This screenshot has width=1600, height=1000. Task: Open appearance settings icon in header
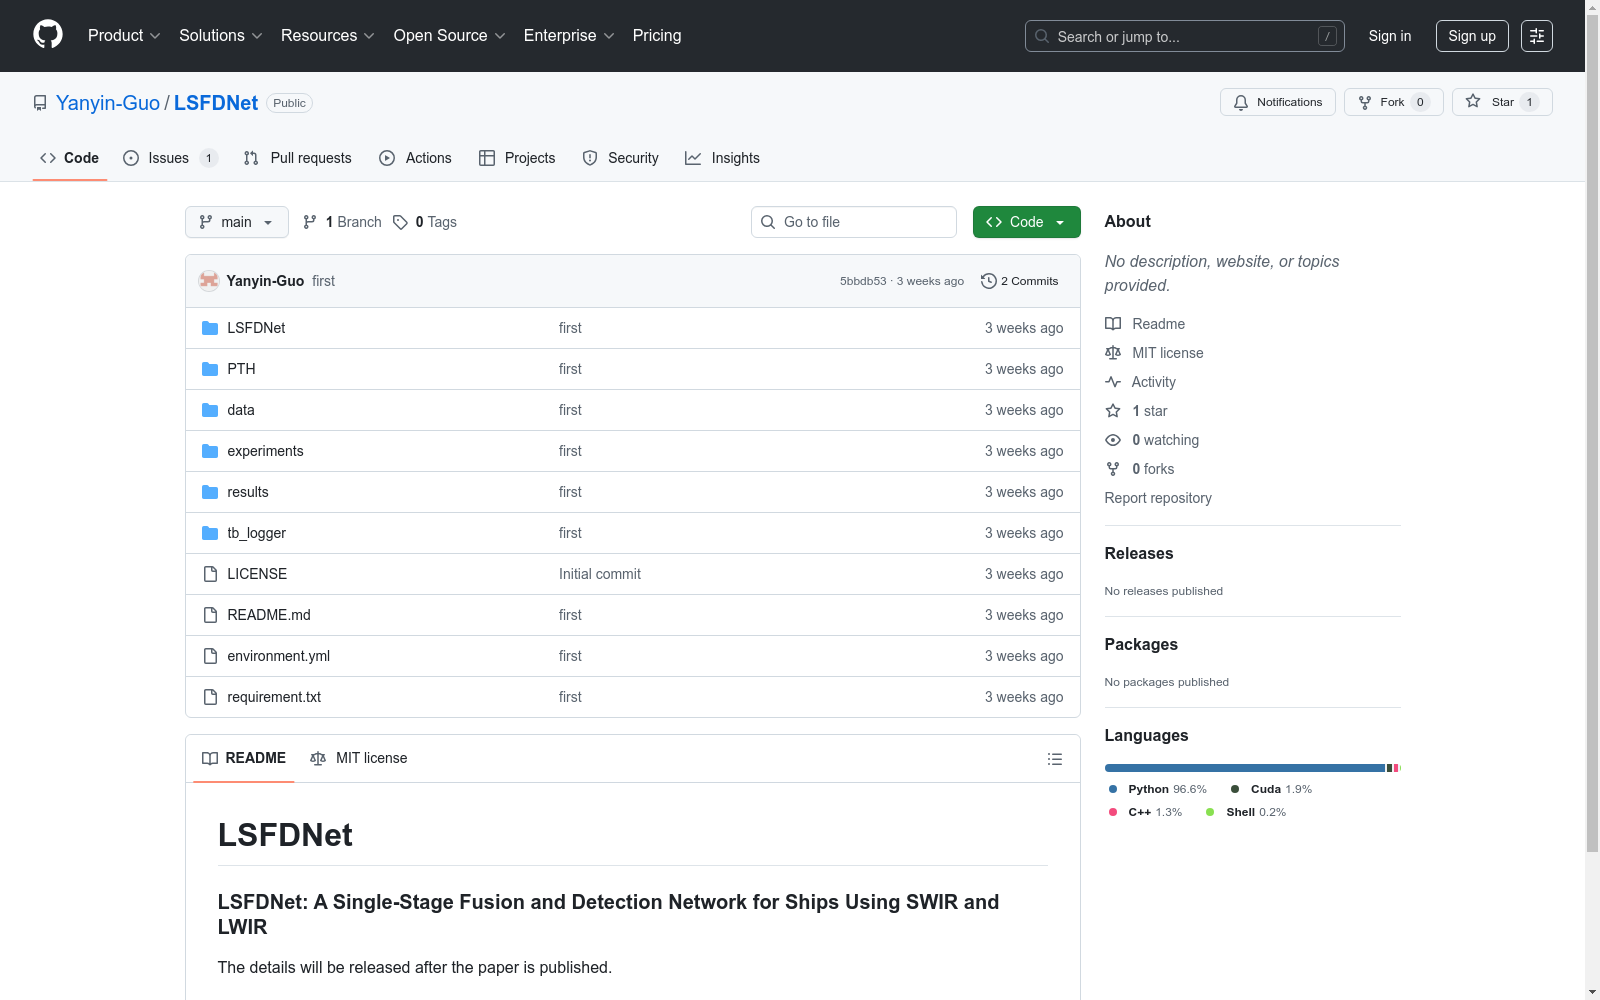click(x=1537, y=36)
